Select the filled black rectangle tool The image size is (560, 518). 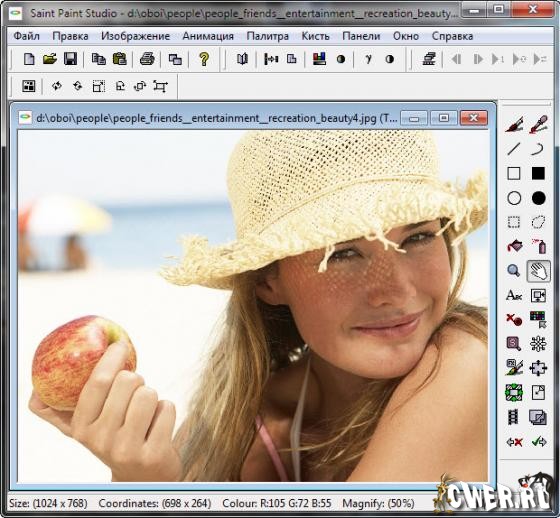pos(538,173)
